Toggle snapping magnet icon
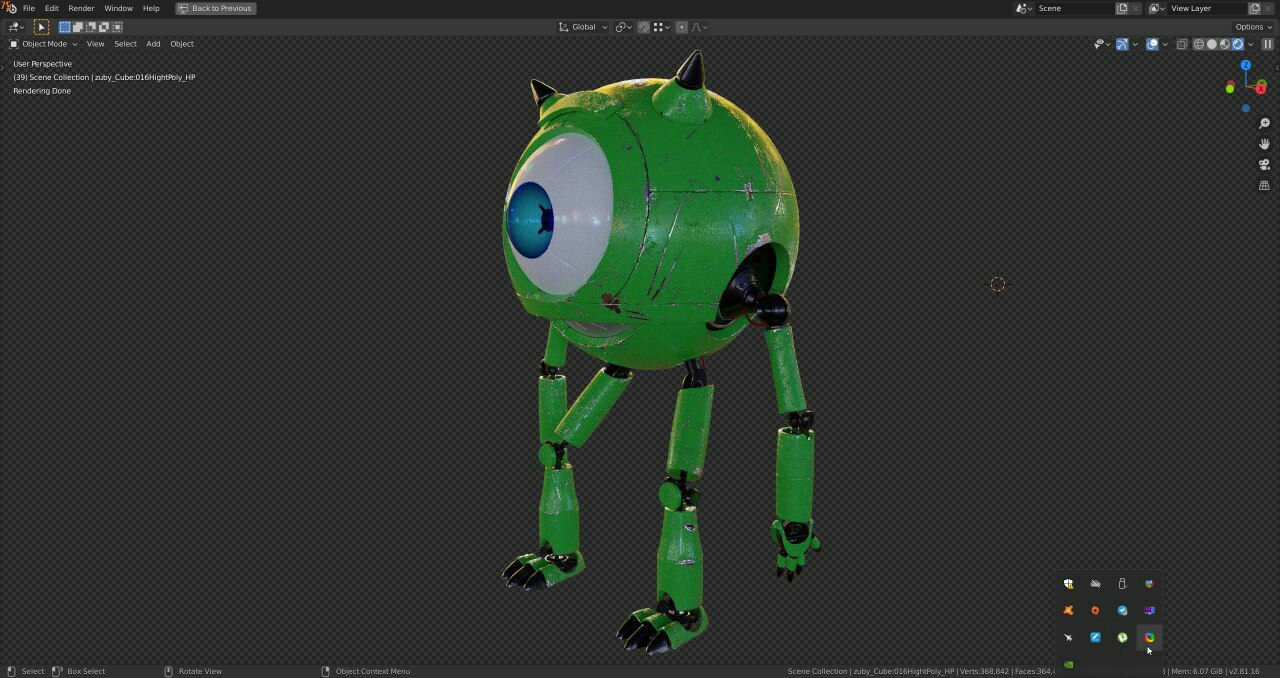The height and width of the screenshot is (678, 1280). click(644, 27)
